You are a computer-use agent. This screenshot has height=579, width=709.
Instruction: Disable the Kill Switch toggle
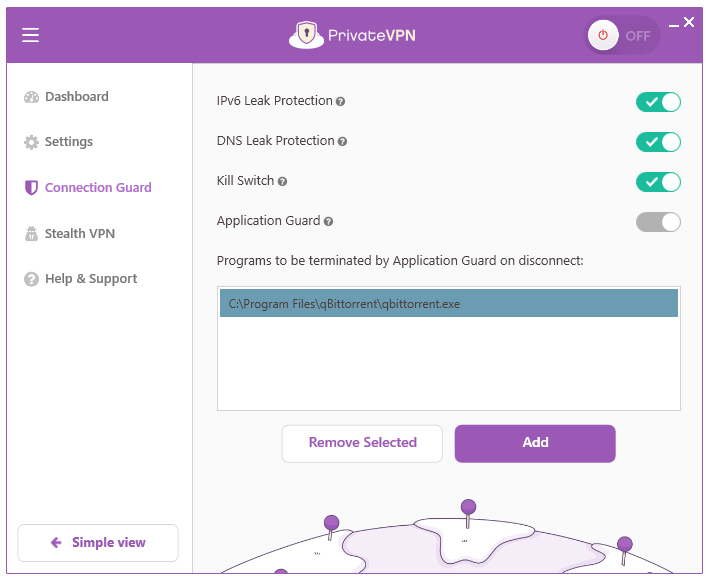[x=658, y=182]
